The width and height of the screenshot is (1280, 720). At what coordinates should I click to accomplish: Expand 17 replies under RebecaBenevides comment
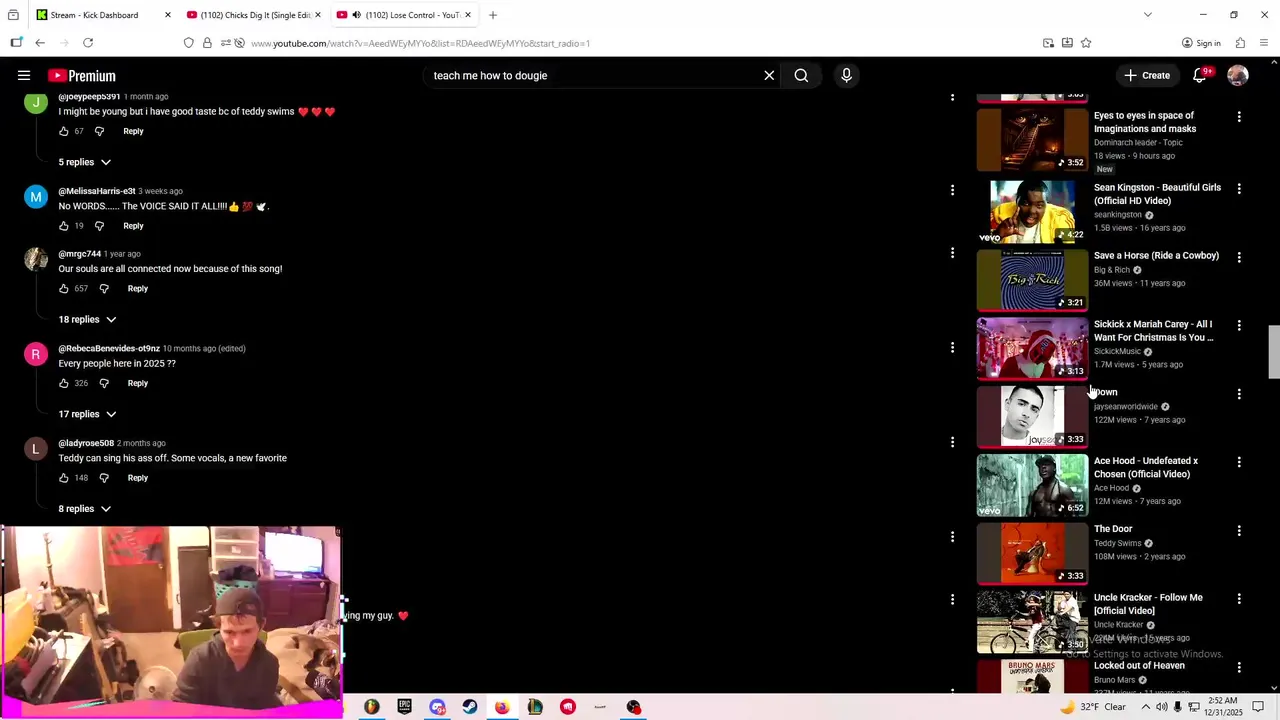[x=87, y=414]
